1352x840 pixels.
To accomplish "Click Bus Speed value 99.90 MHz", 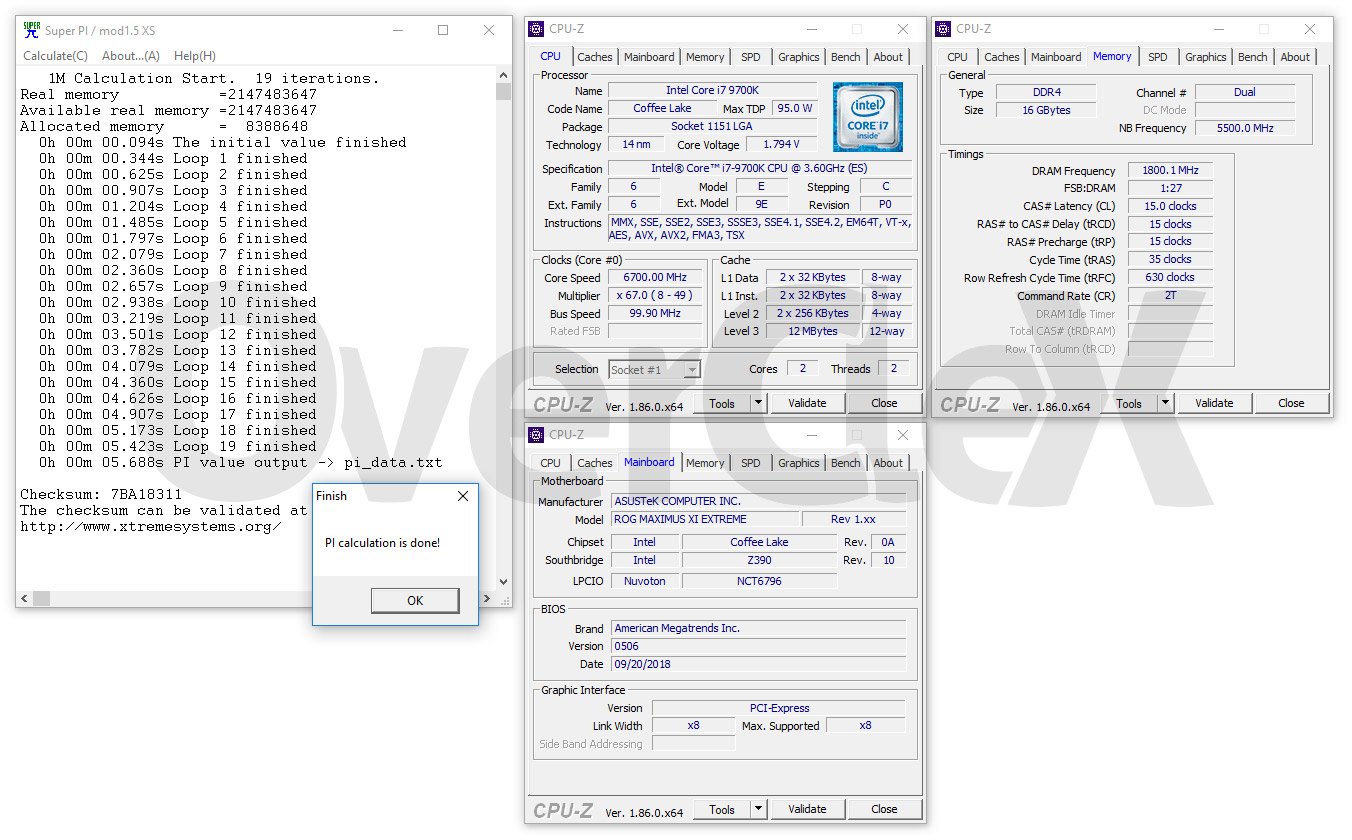I will (x=656, y=314).
